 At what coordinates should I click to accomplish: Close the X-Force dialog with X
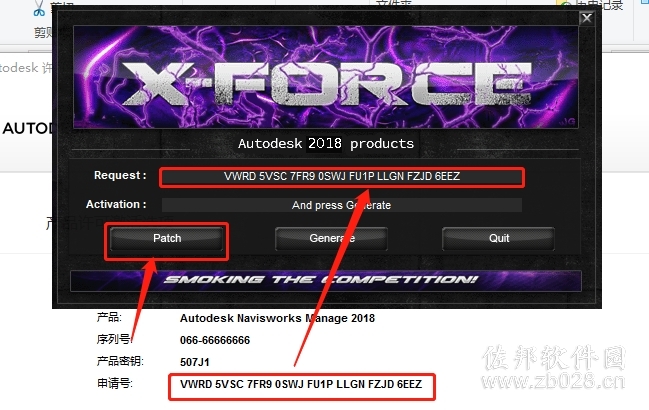587,18
